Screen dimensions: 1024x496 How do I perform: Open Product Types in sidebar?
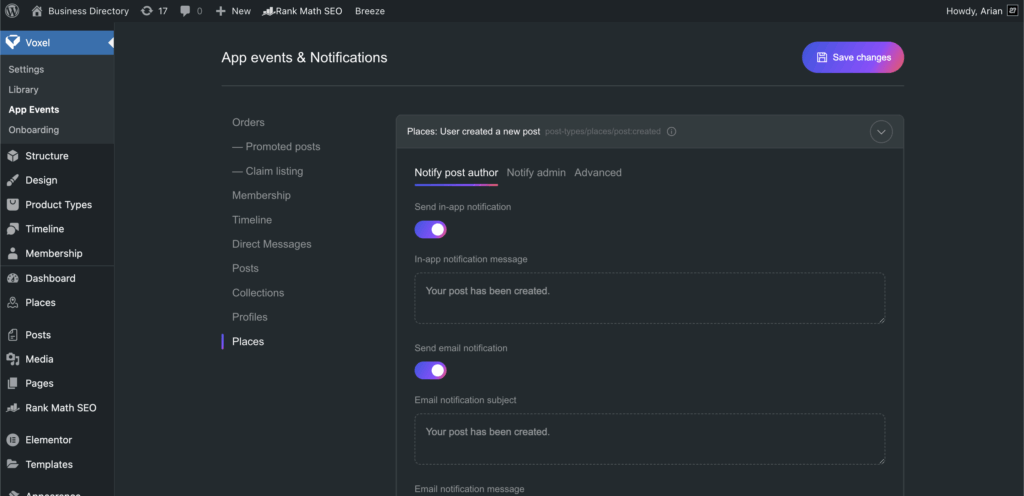pyautogui.click(x=58, y=205)
